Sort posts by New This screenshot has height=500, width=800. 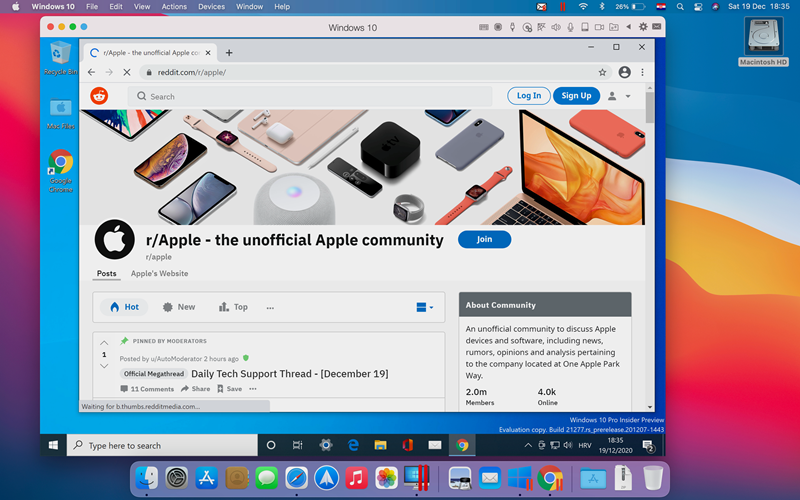(x=179, y=307)
